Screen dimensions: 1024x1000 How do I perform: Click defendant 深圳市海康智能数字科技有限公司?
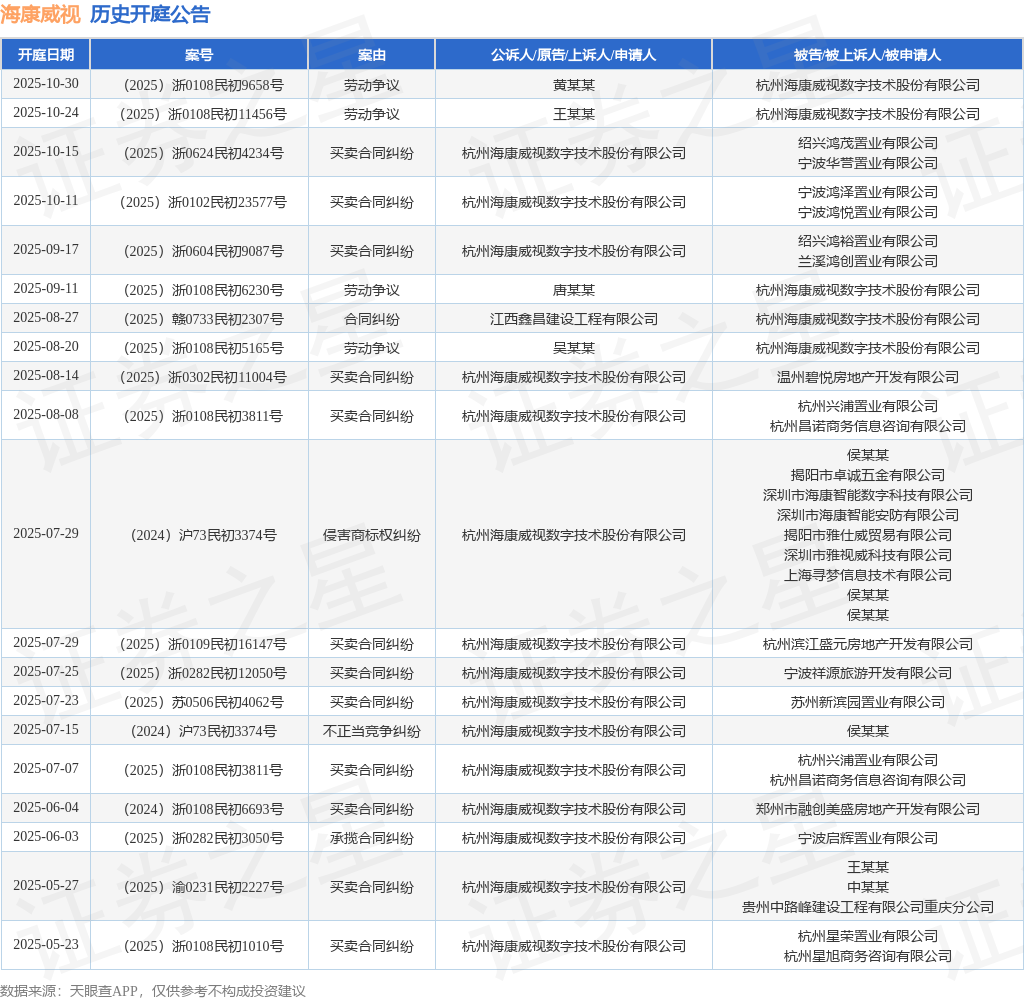click(x=867, y=495)
